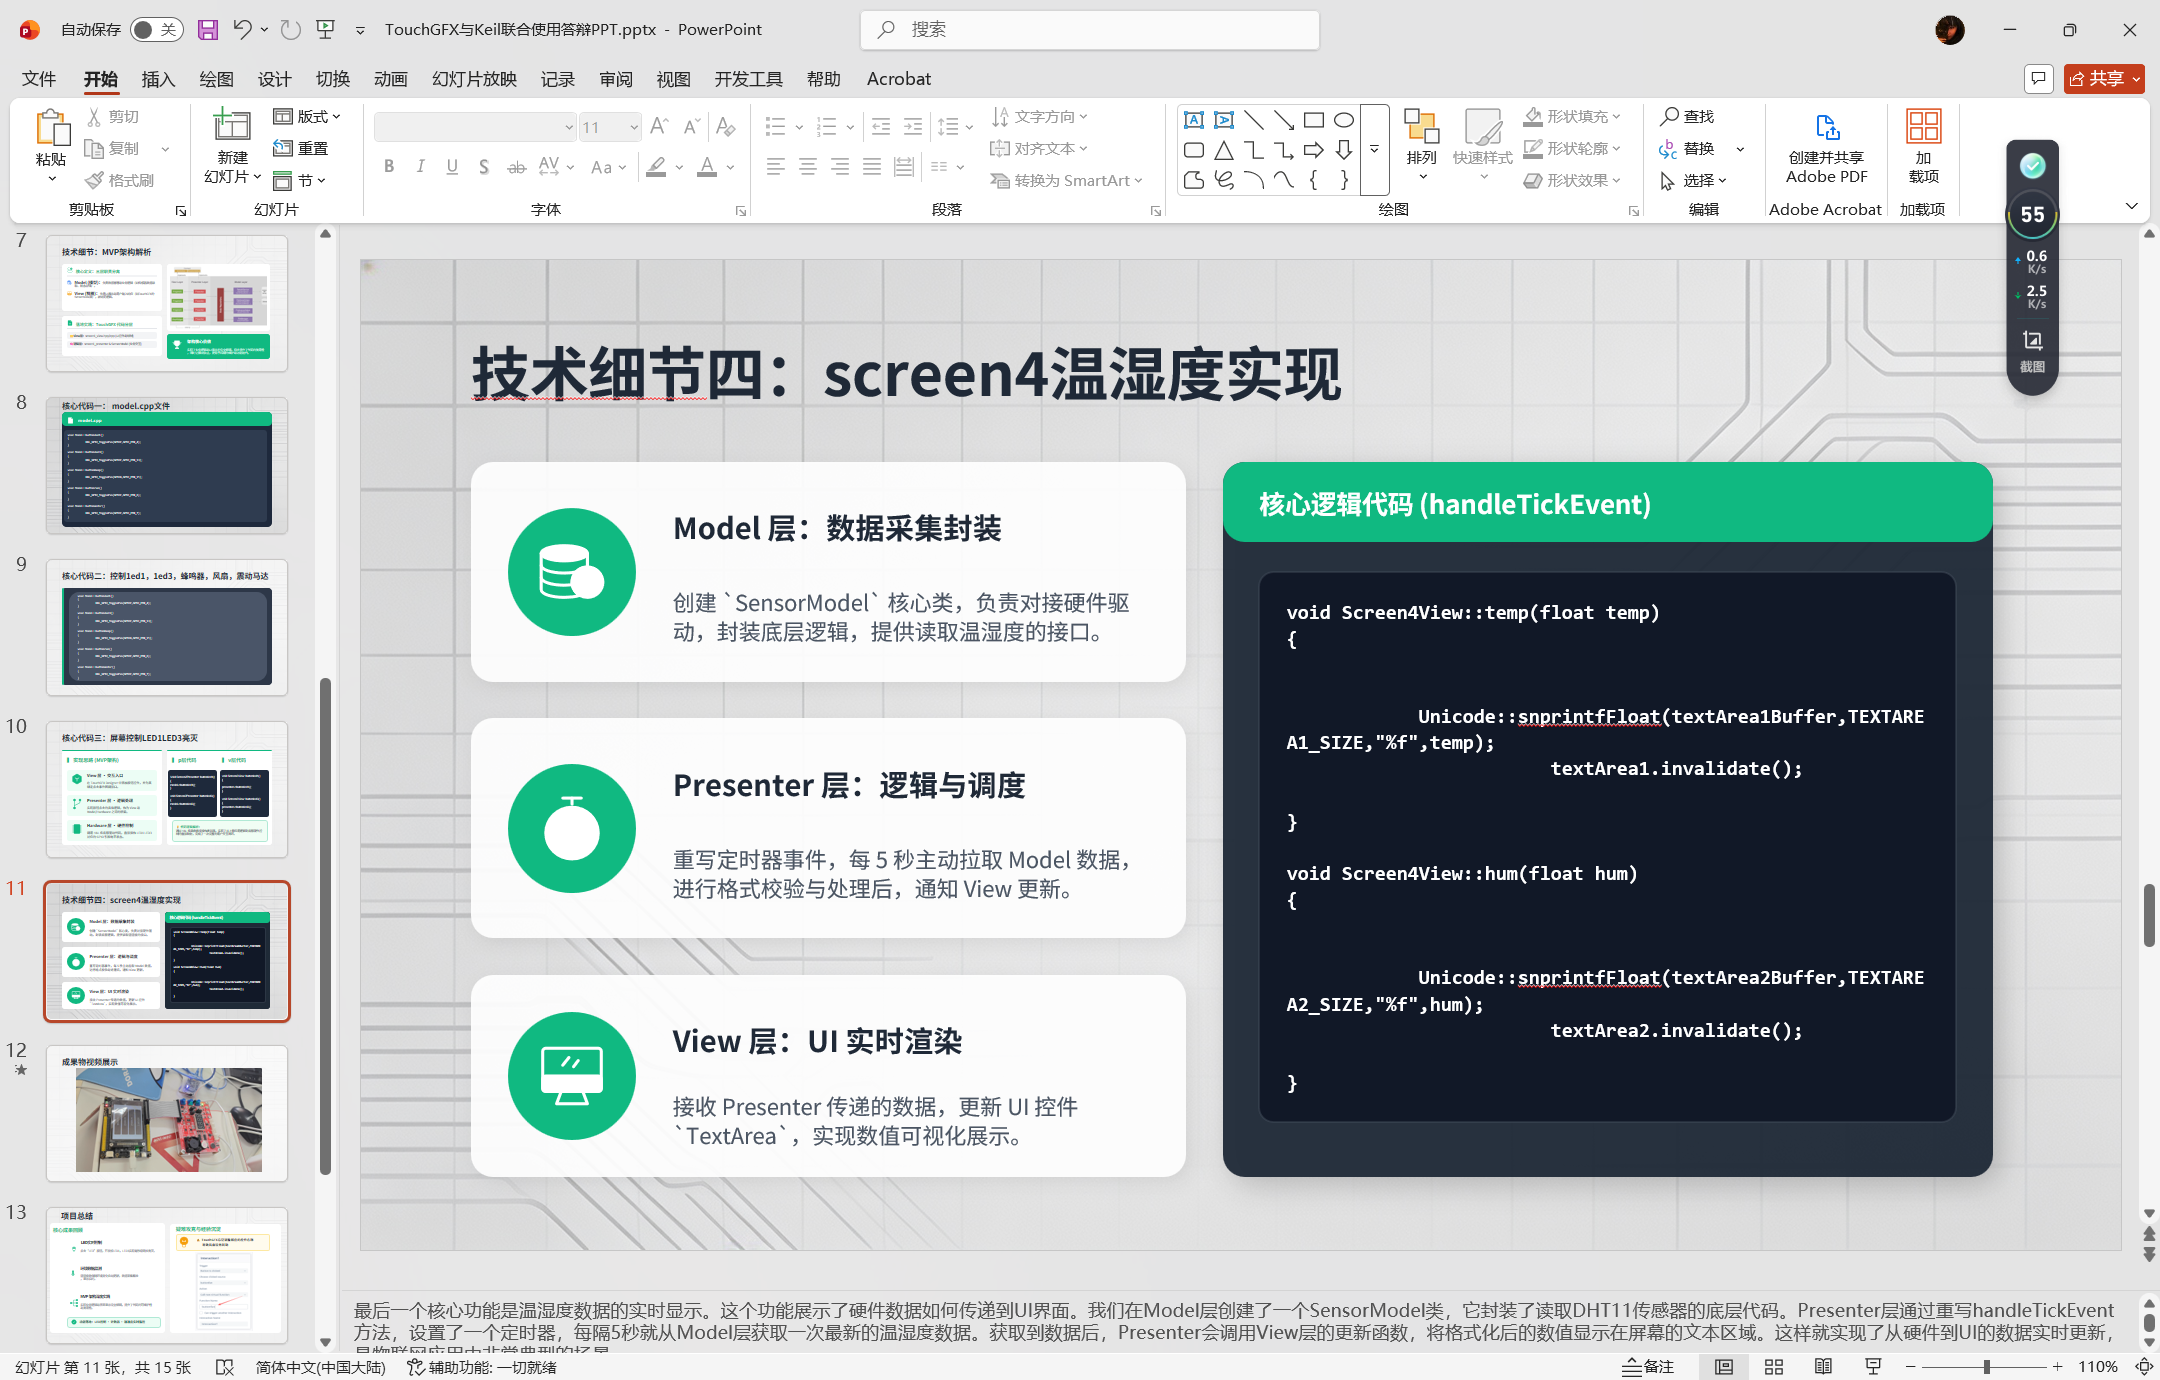Click the Arrange (排列) icon
The image size is (2160, 1380).
[1421, 127]
